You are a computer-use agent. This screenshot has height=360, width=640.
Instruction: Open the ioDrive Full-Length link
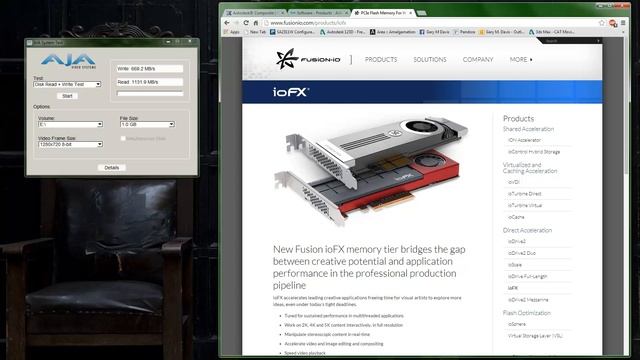point(527,276)
